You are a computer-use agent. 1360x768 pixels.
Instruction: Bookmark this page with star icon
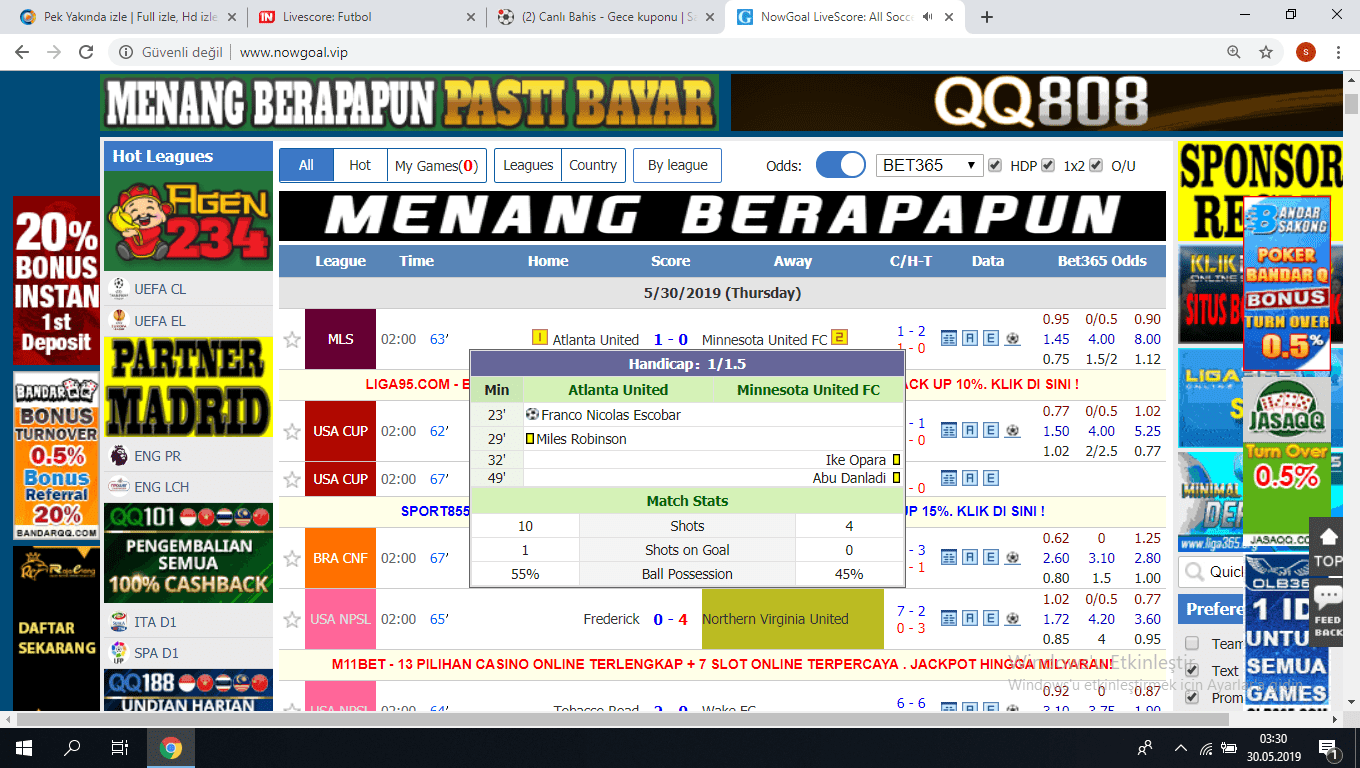[1266, 52]
